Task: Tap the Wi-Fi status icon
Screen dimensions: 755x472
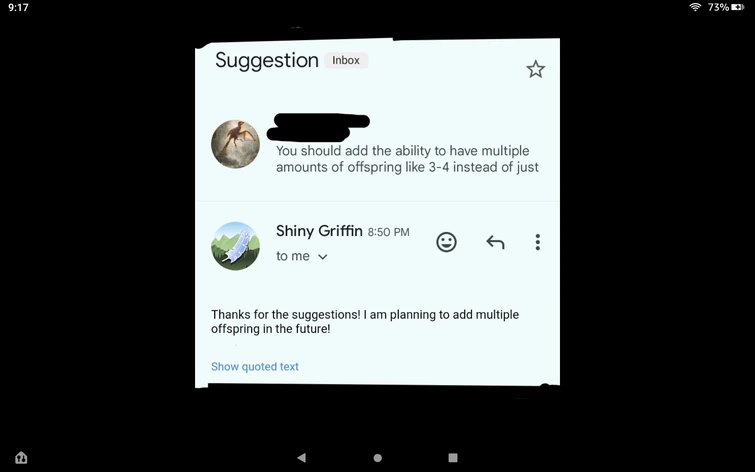Action: 695,7
